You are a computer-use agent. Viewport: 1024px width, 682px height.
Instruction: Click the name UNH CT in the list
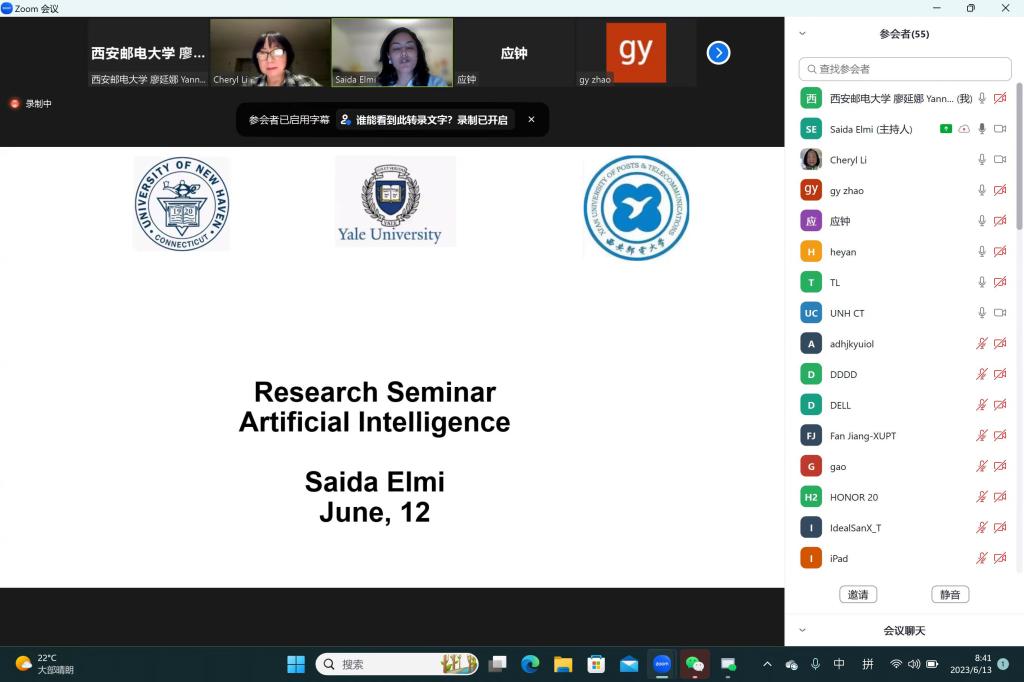point(847,313)
